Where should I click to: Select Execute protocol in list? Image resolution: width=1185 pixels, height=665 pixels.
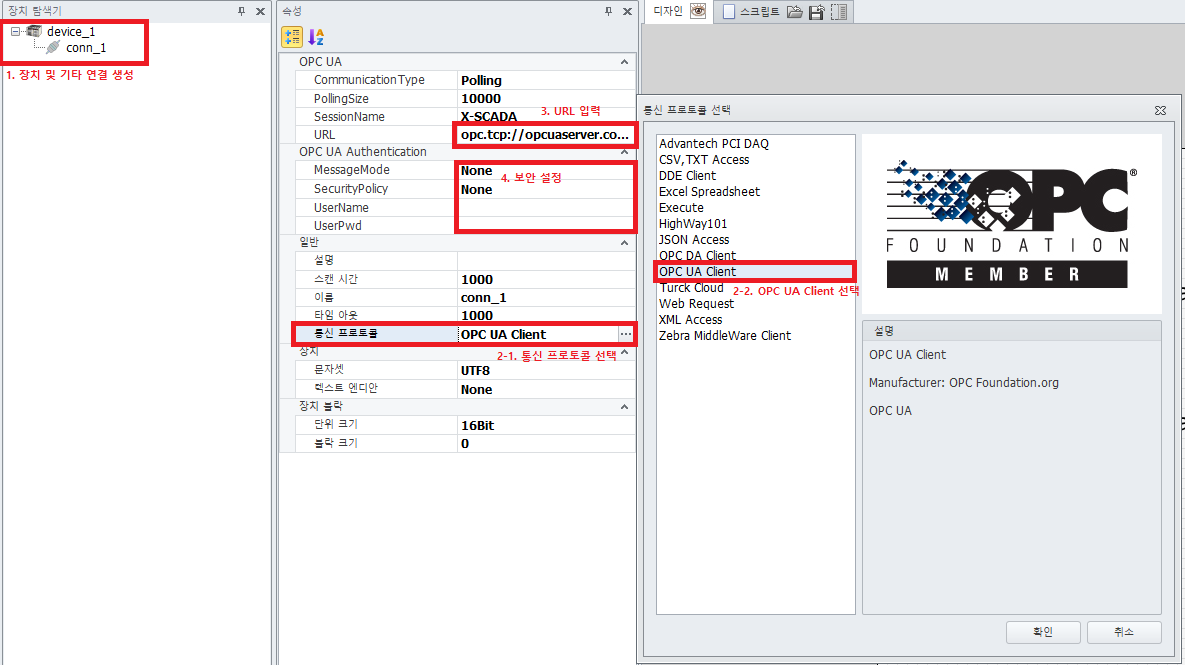(681, 207)
